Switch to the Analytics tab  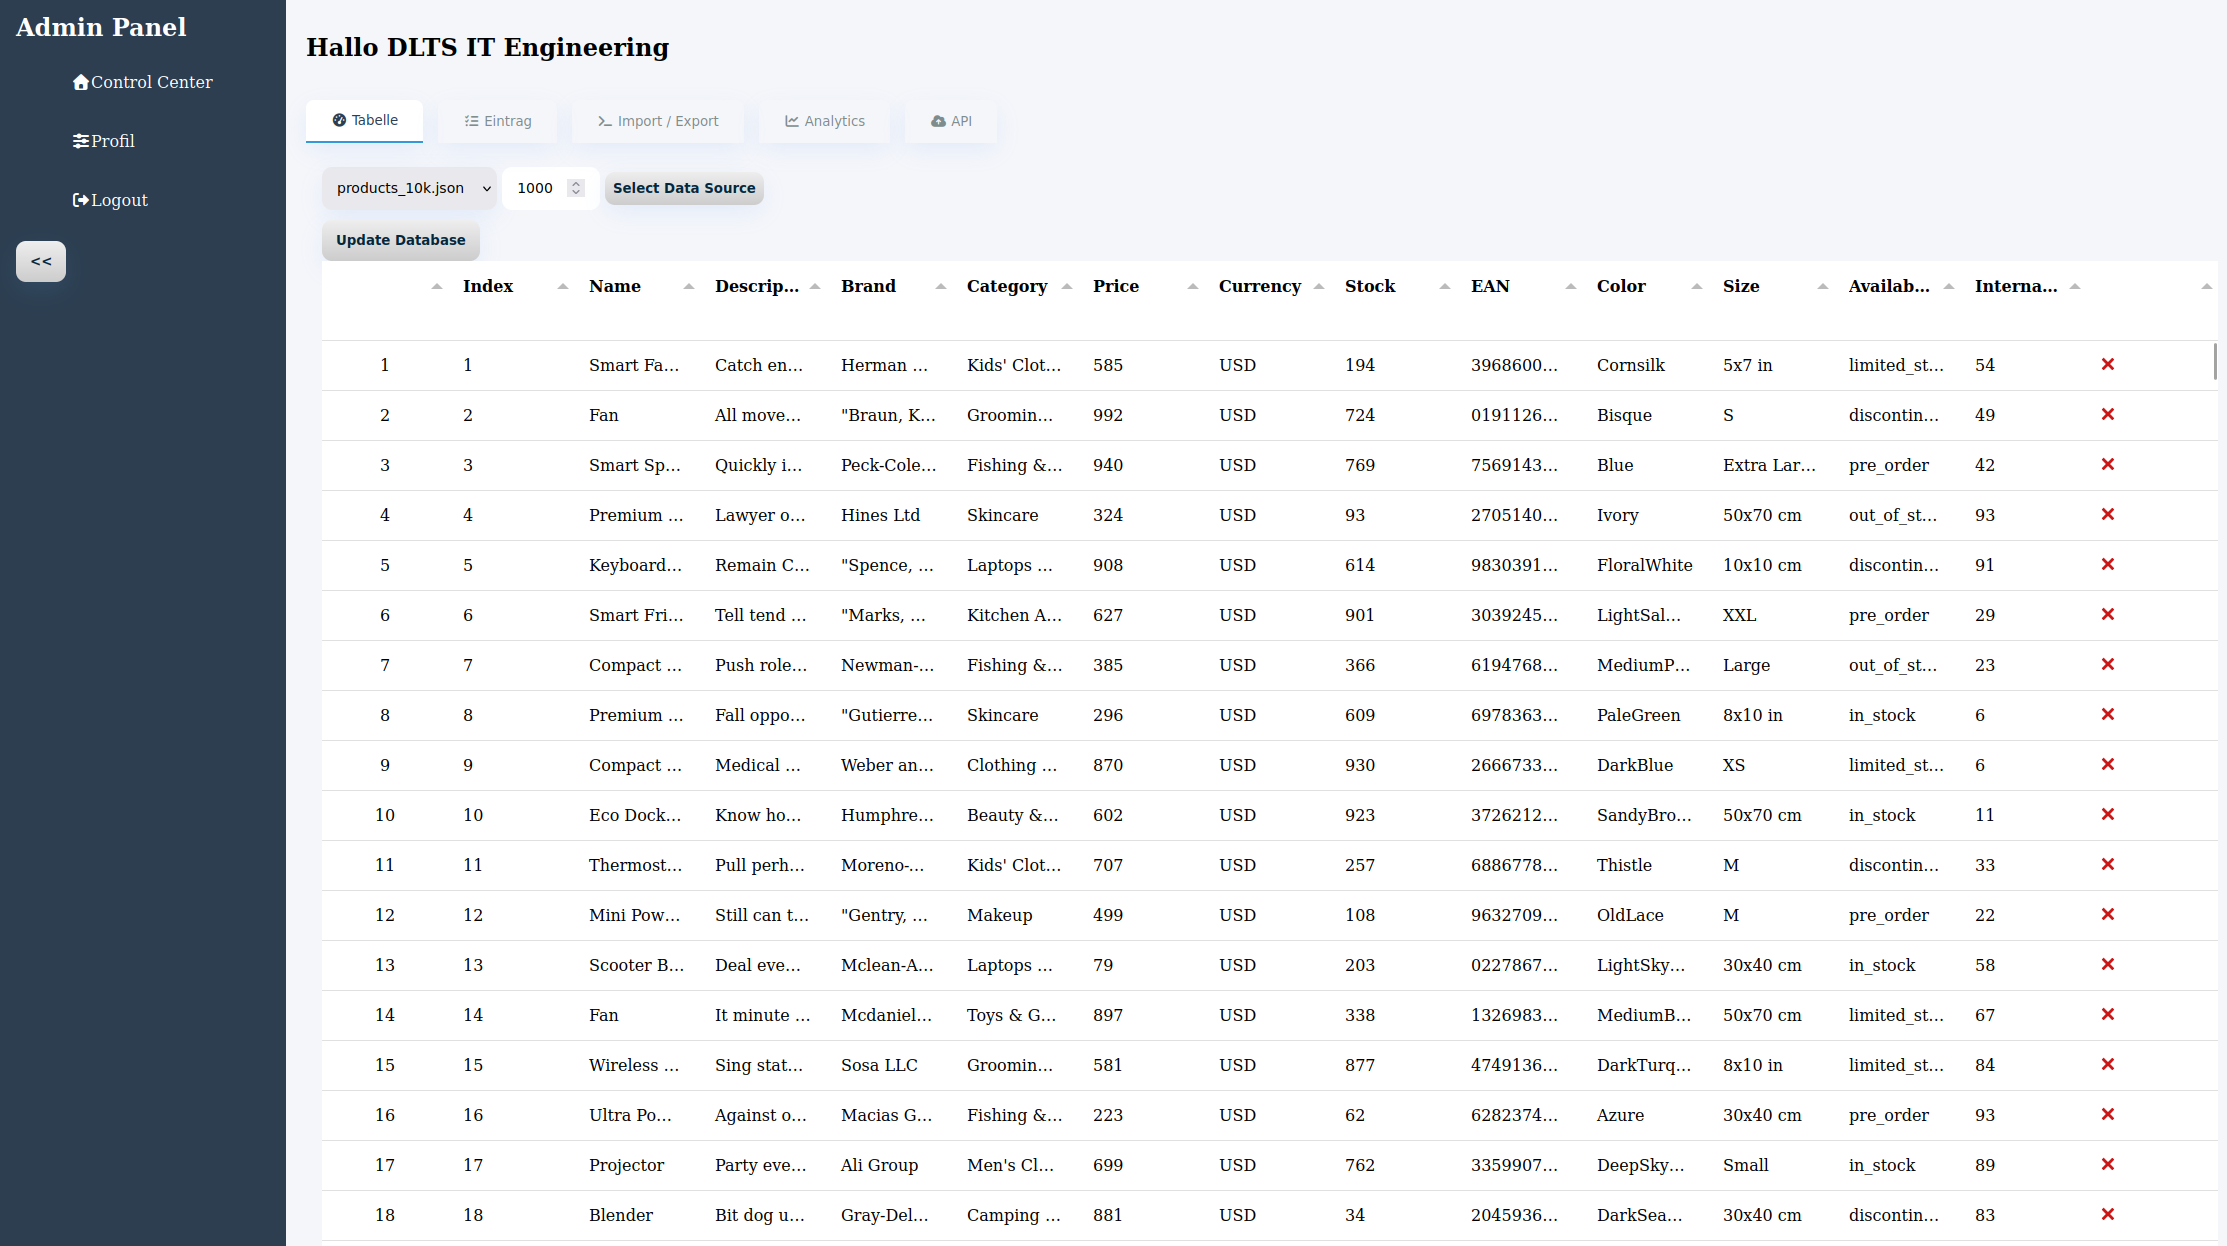(x=824, y=121)
